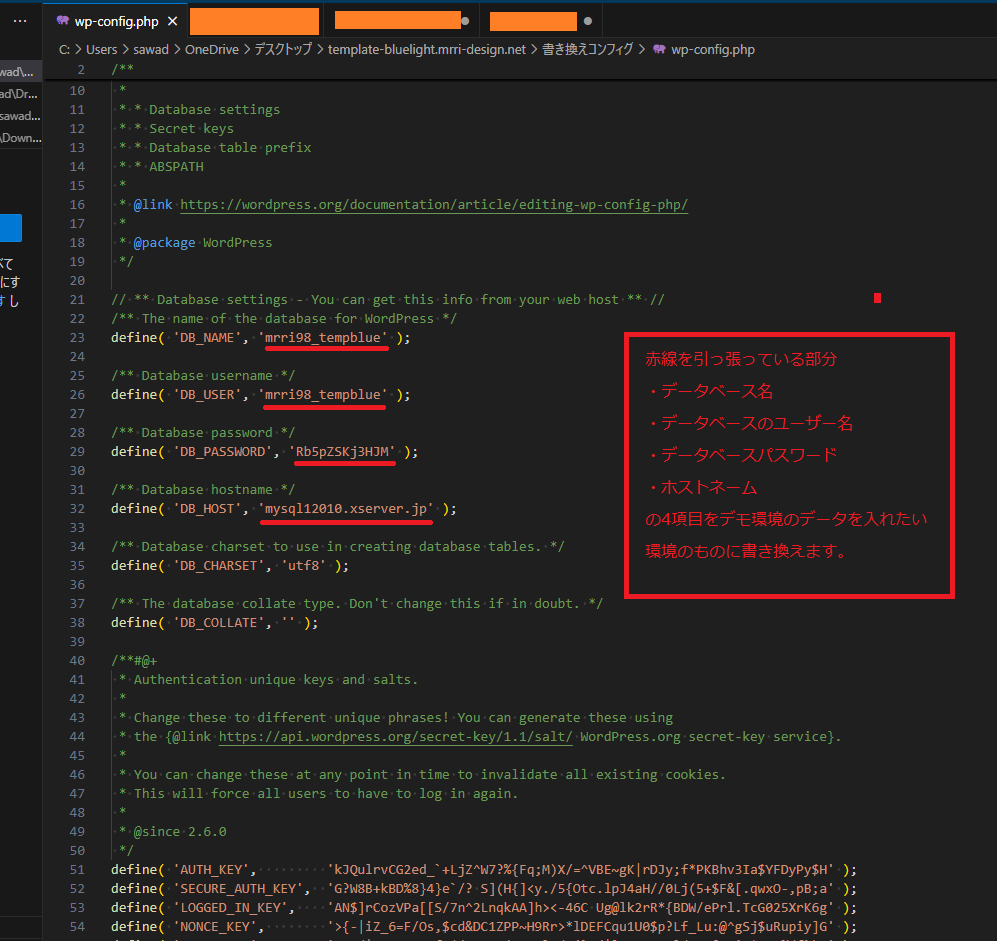Viewport: 997px width, 941px height.
Task: Click the sticky scroll line '/**' header
Action: pos(123,70)
